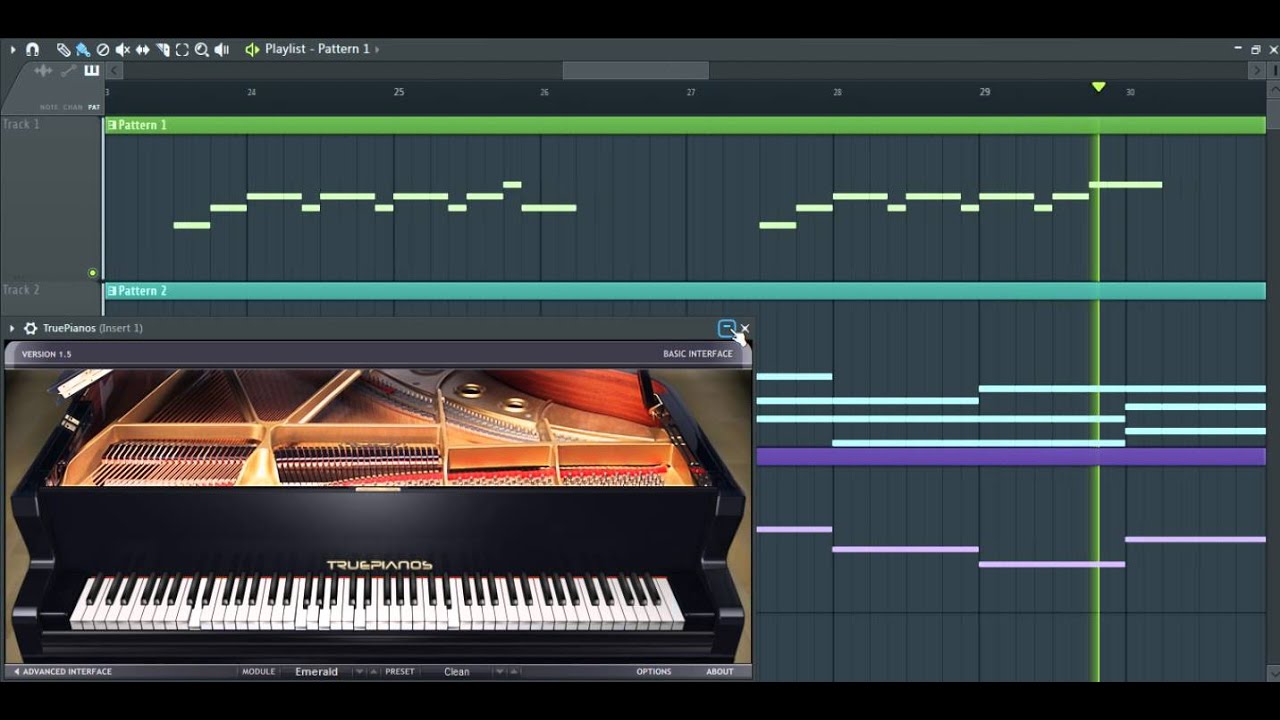This screenshot has height=720, width=1280.
Task: Click bar 25 on the timeline ruler
Action: click(399, 92)
